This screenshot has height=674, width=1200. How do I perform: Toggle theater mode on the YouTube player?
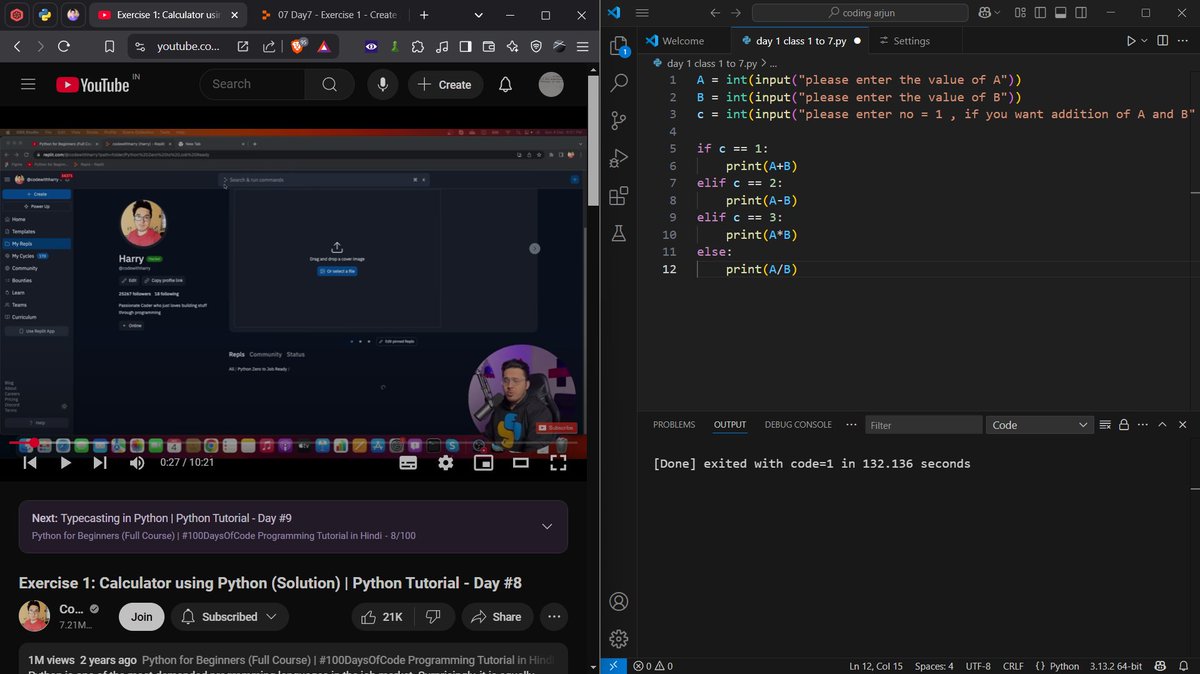point(521,462)
